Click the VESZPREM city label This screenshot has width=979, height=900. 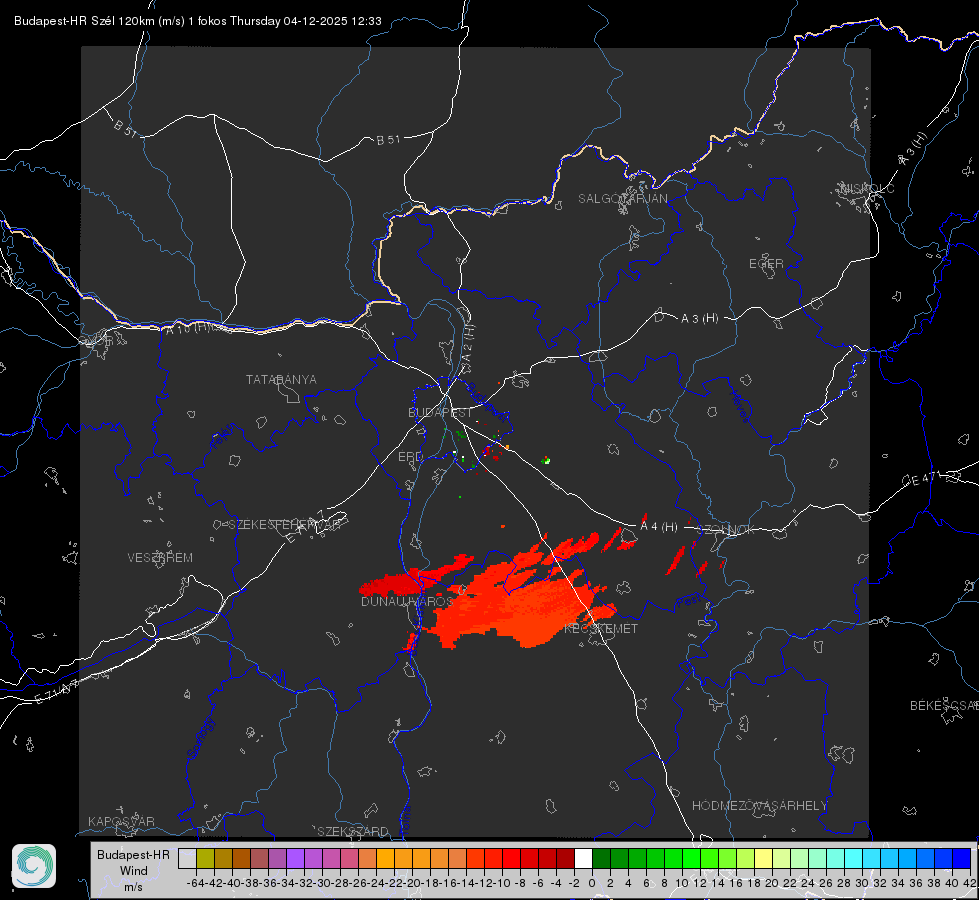[160, 558]
